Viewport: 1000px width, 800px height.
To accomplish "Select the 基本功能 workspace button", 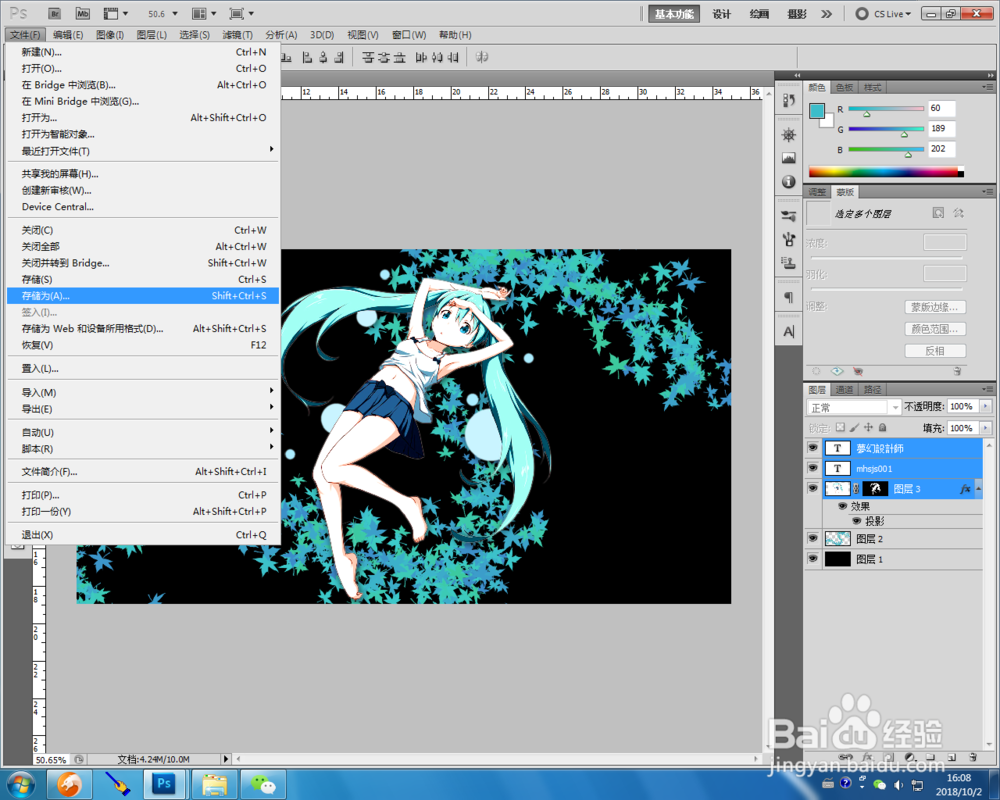I will point(674,14).
